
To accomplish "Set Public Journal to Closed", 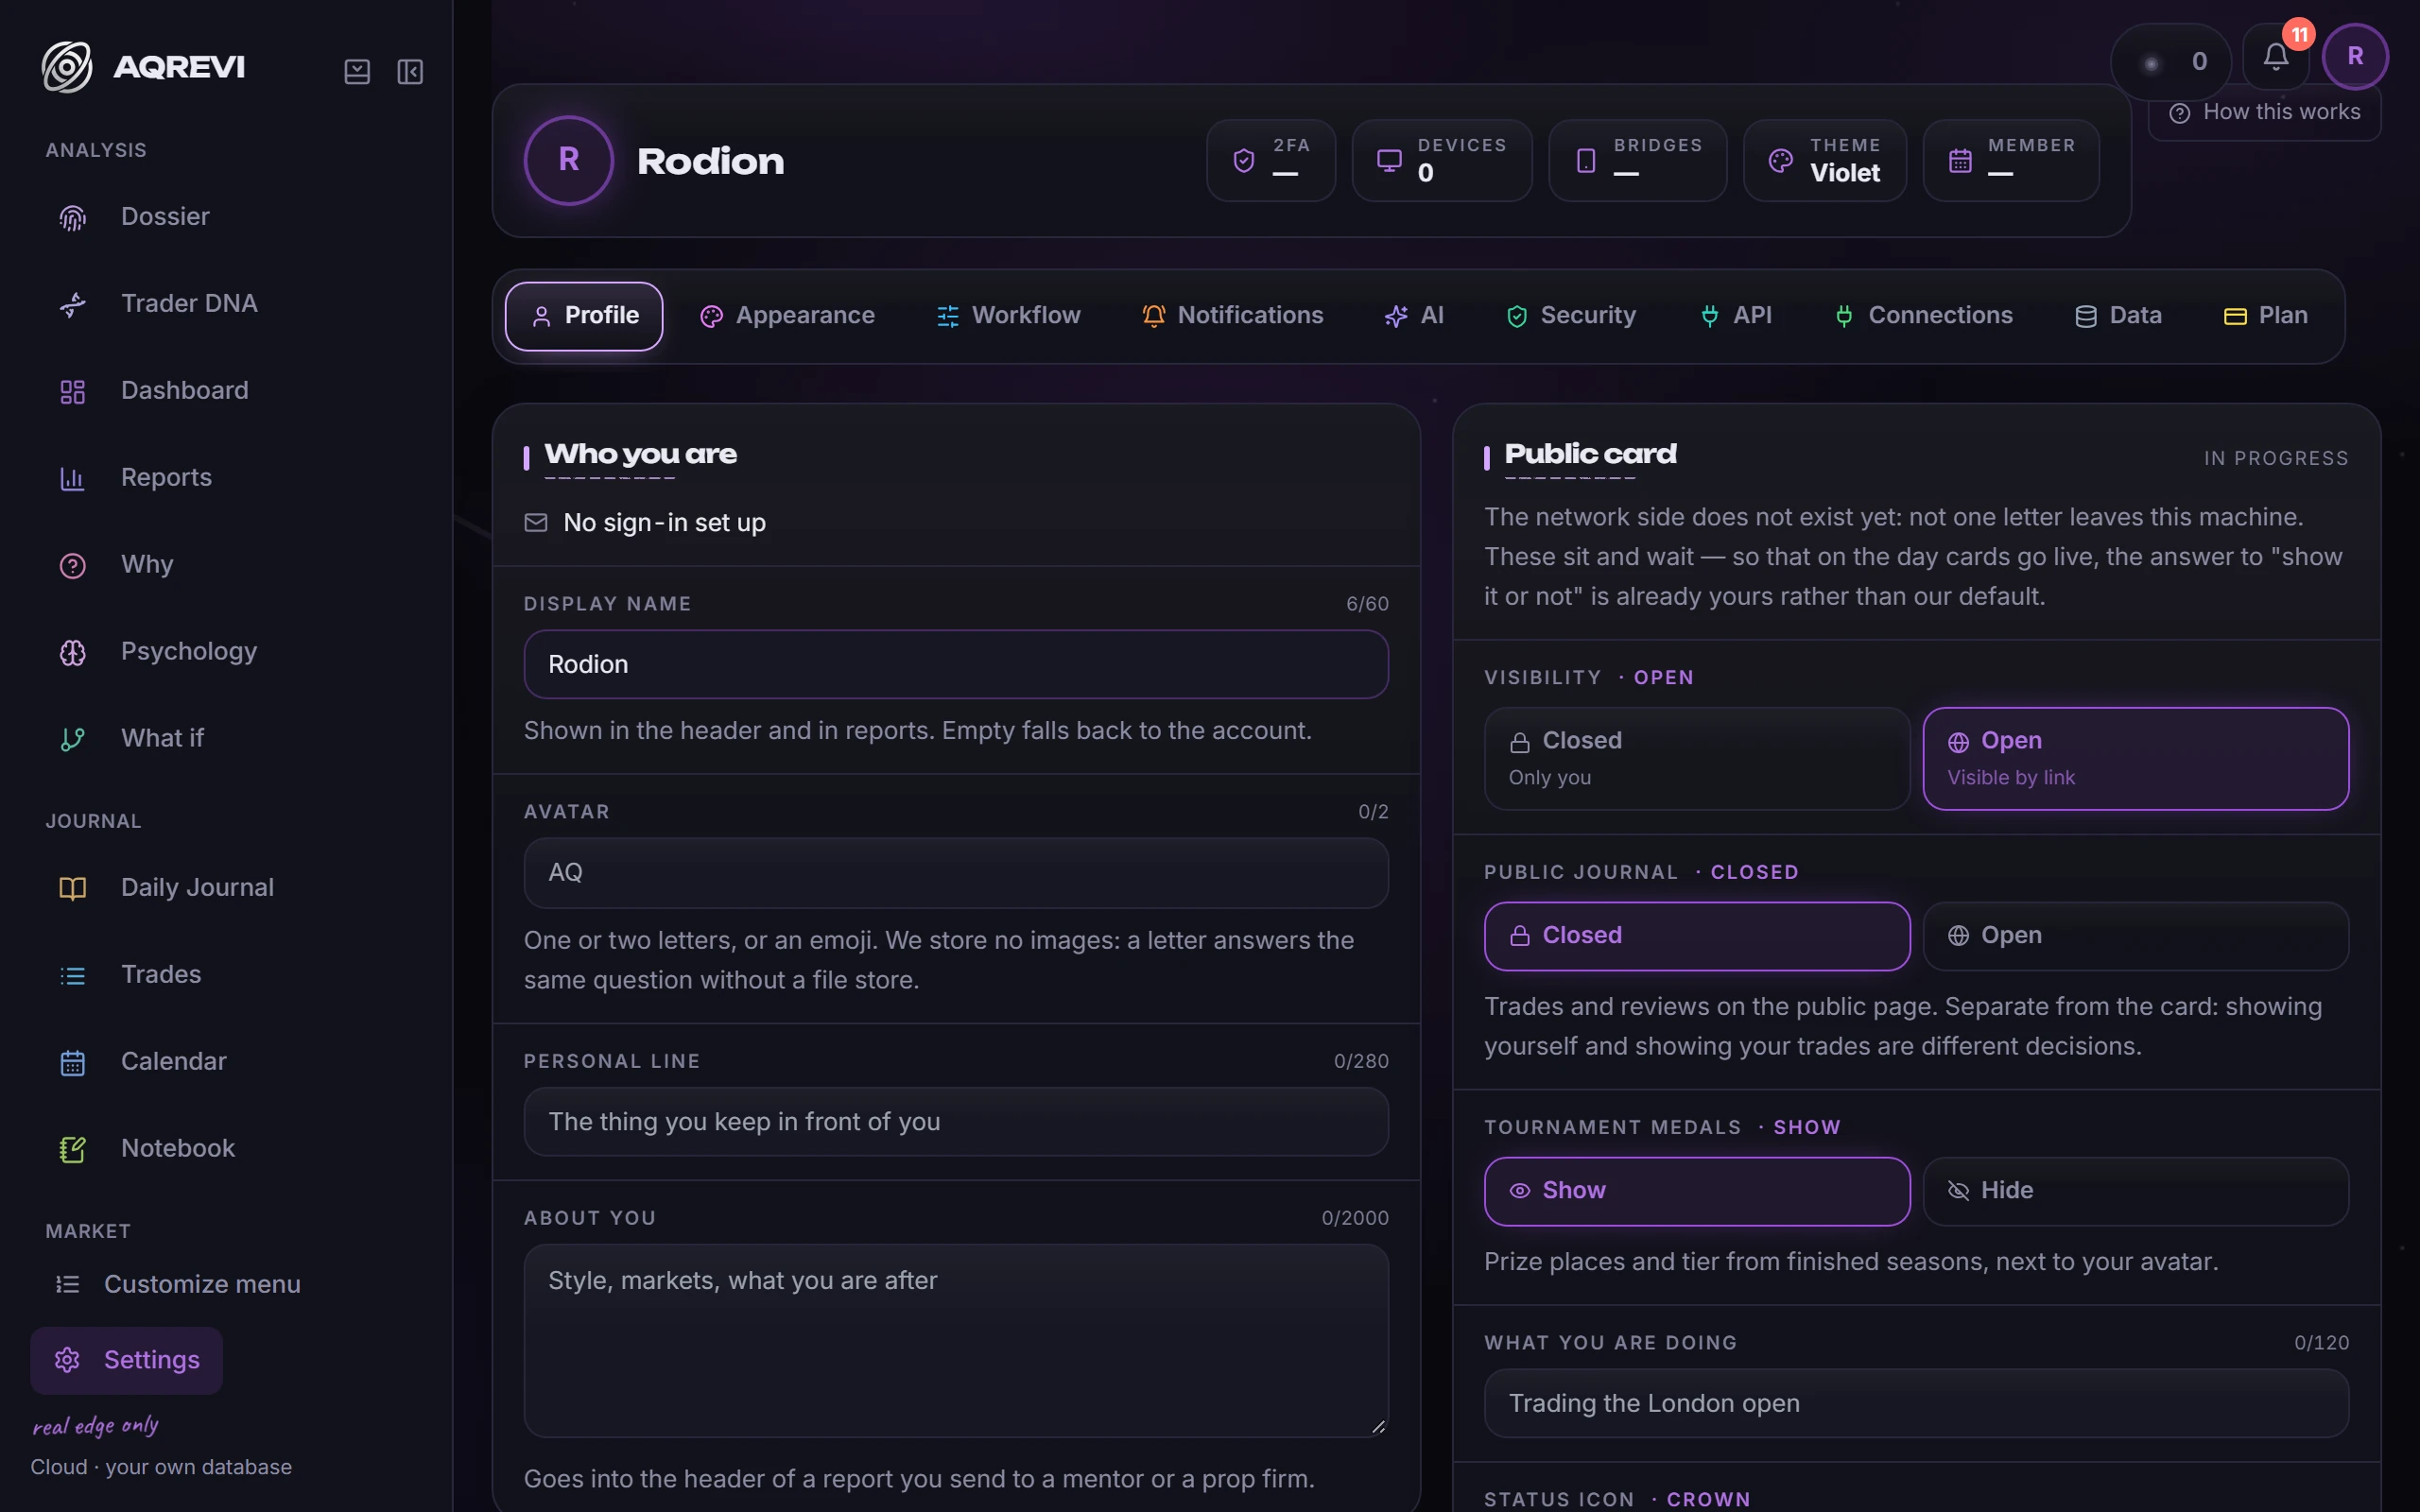I will (1697, 936).
